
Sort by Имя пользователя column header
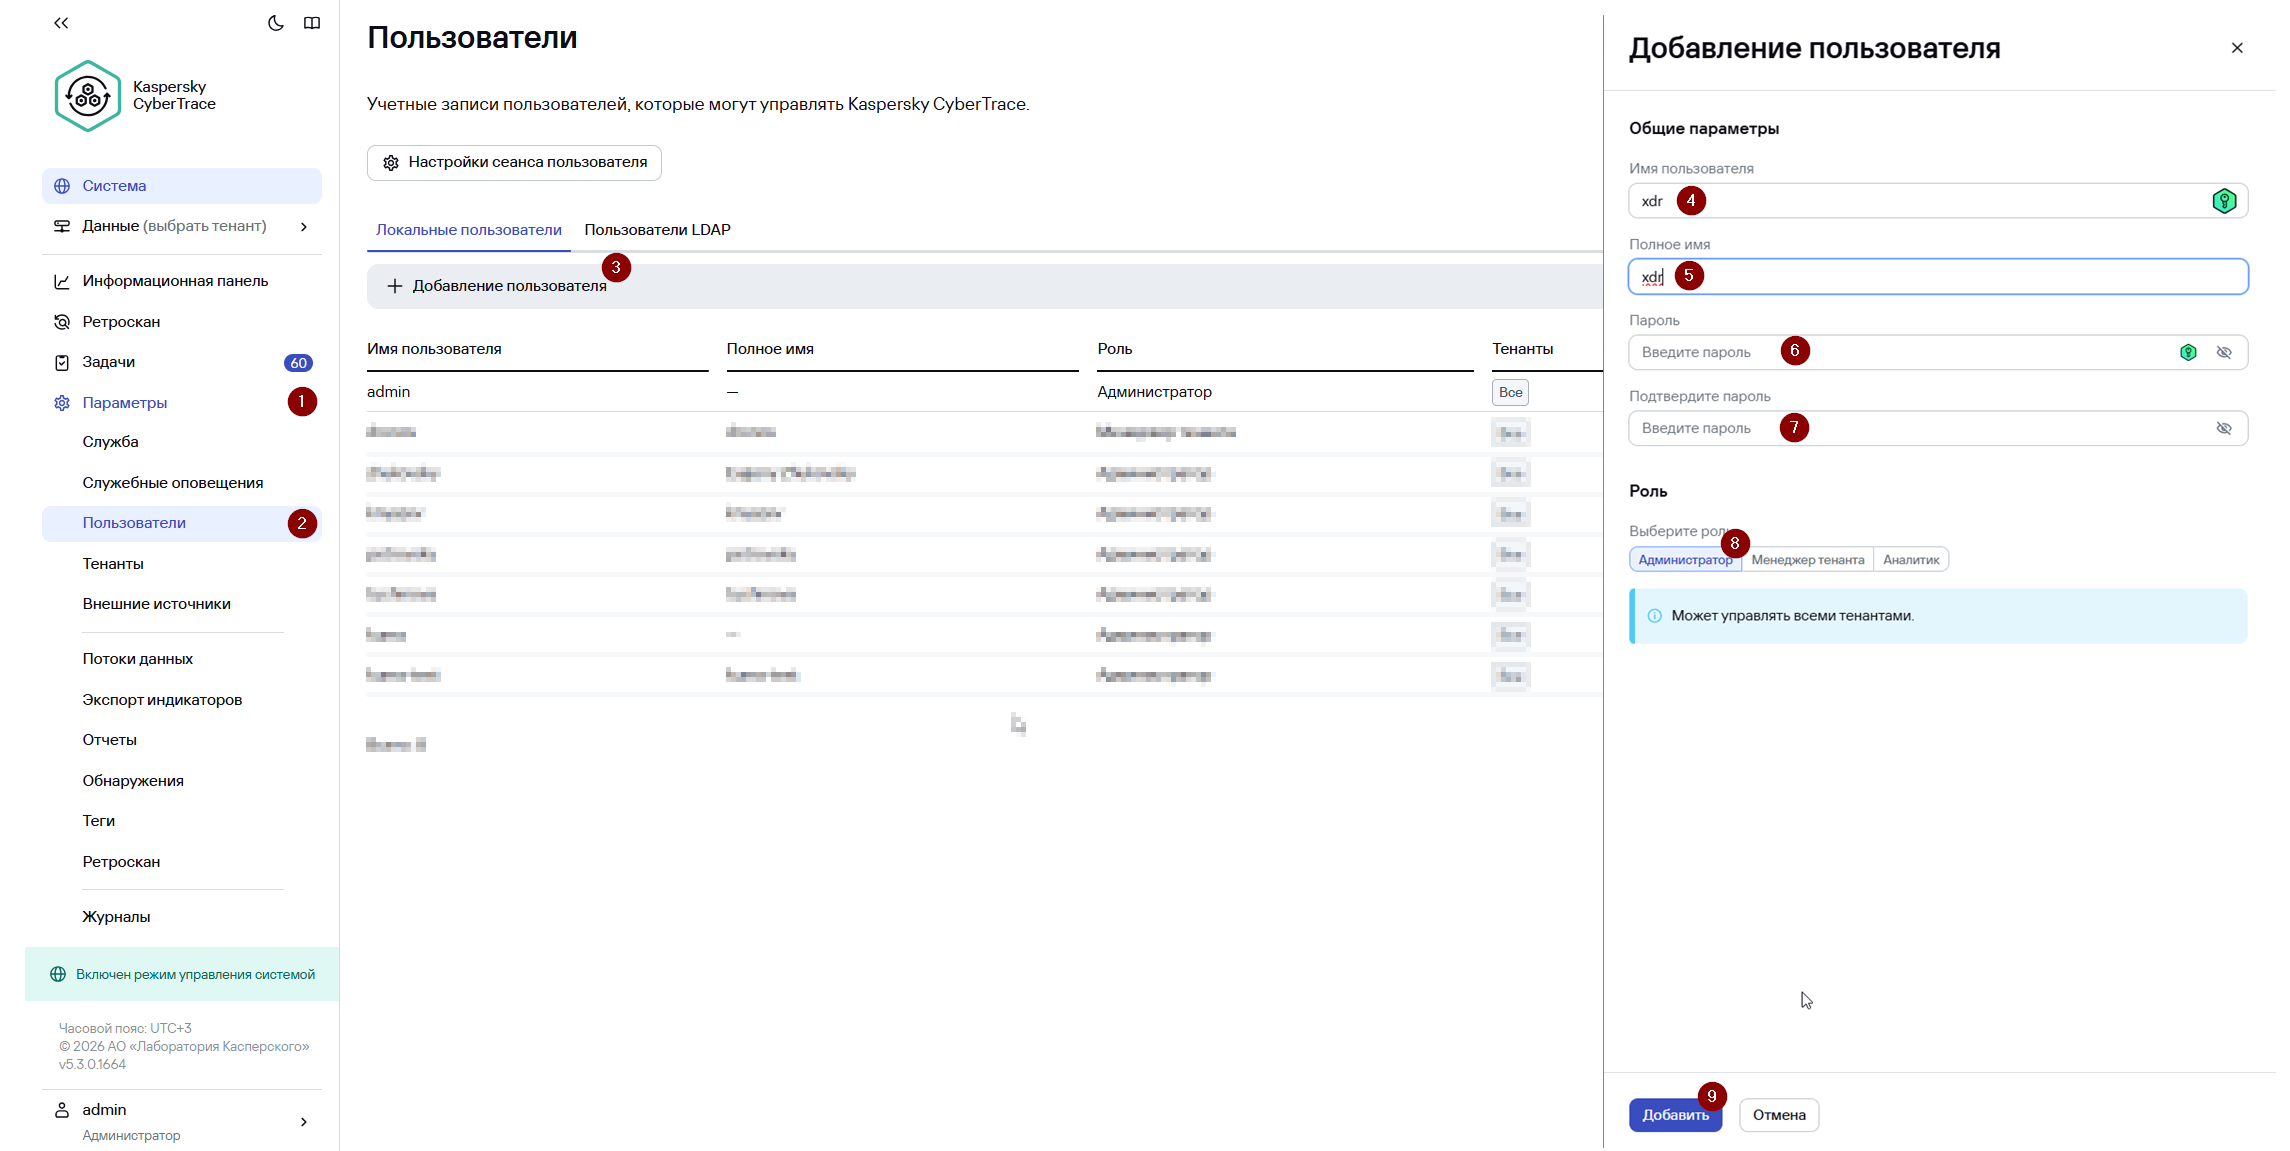(434, 349)
